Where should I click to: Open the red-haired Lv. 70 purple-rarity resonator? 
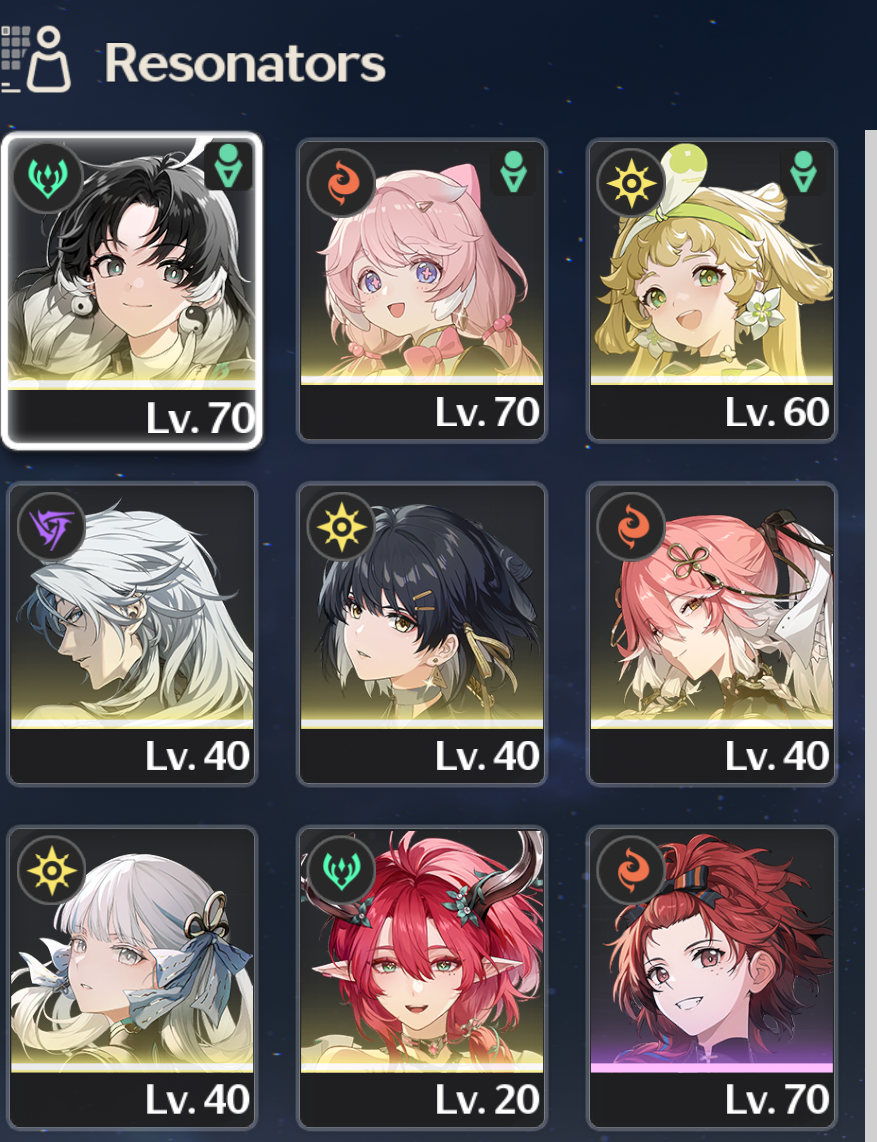pos(712,977)
